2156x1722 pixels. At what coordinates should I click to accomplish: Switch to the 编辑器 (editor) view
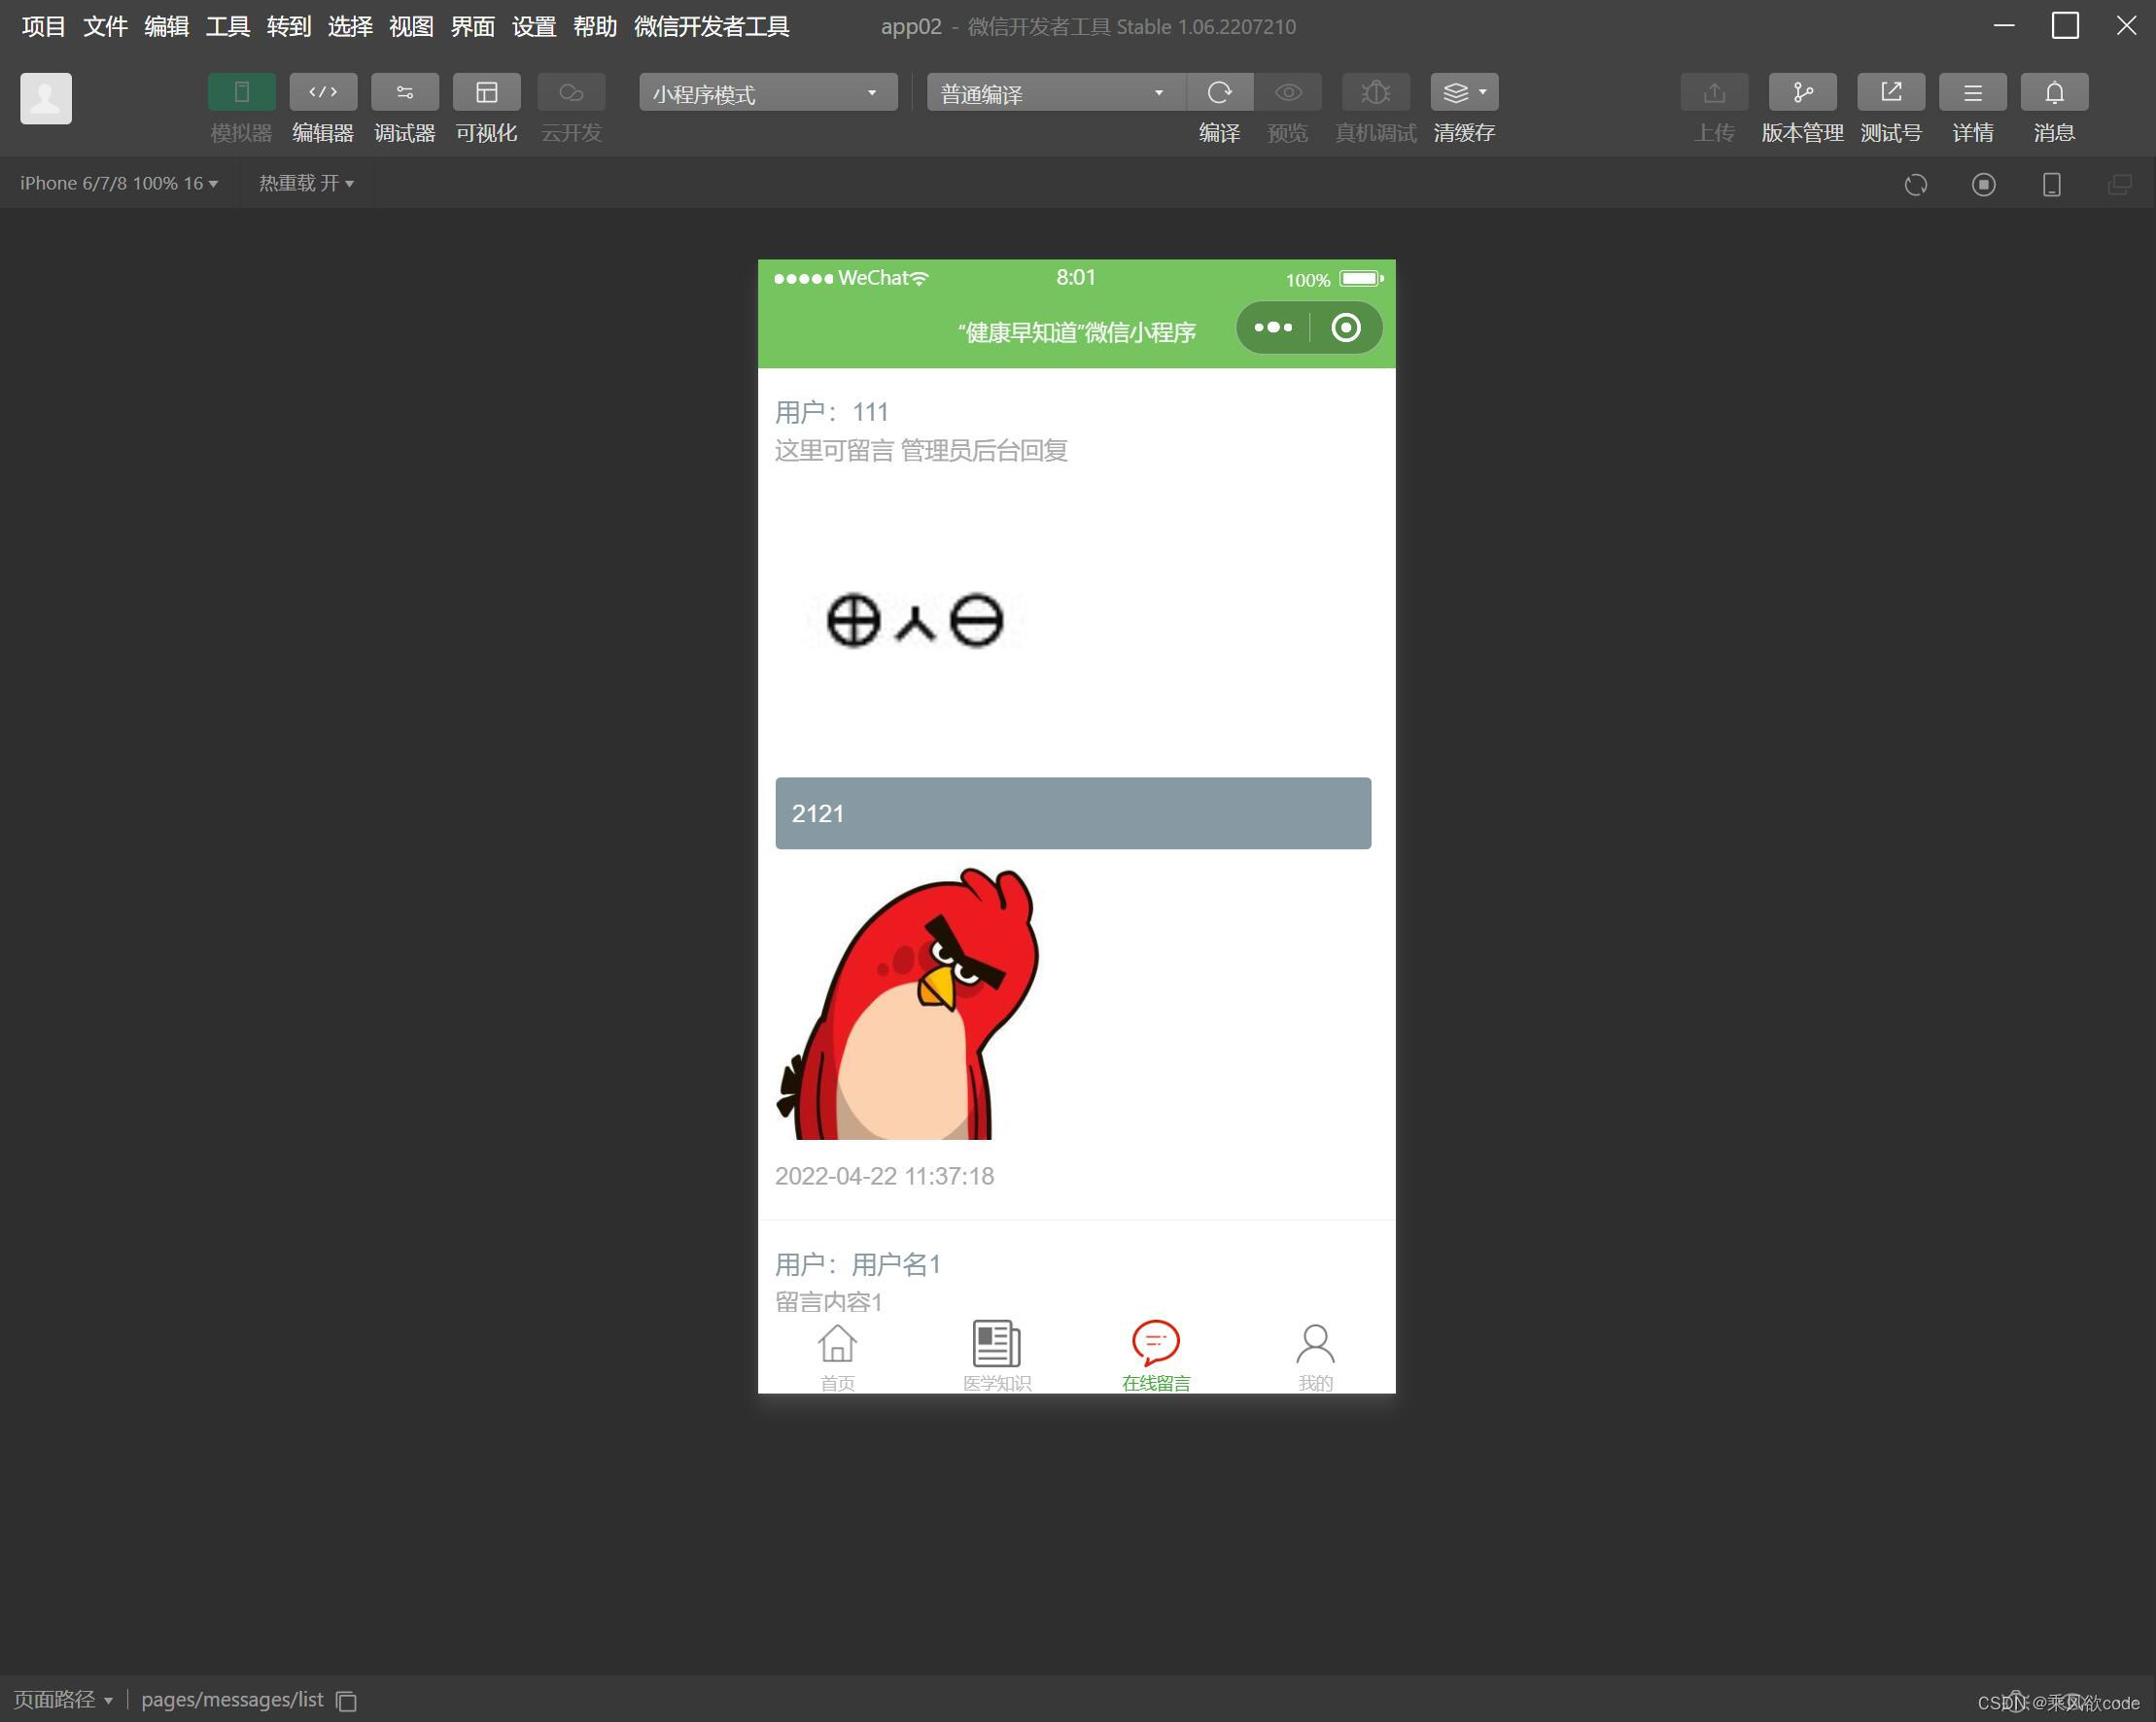[x=322, y=105]
